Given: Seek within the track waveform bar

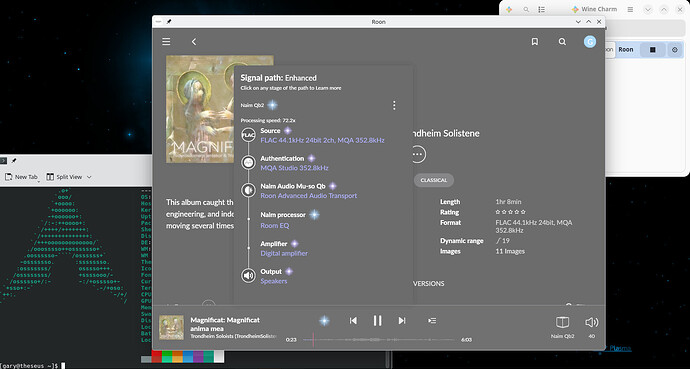Looking at the screenshot, I should click(x=379, y=340).
